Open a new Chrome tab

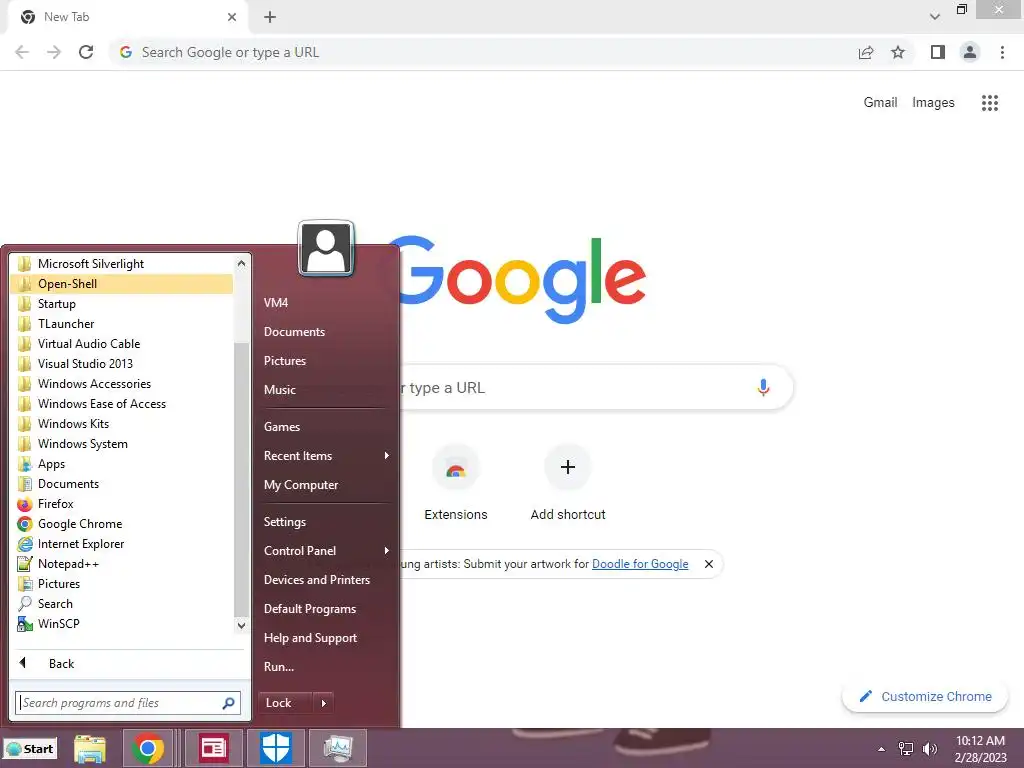pos(270,17)
